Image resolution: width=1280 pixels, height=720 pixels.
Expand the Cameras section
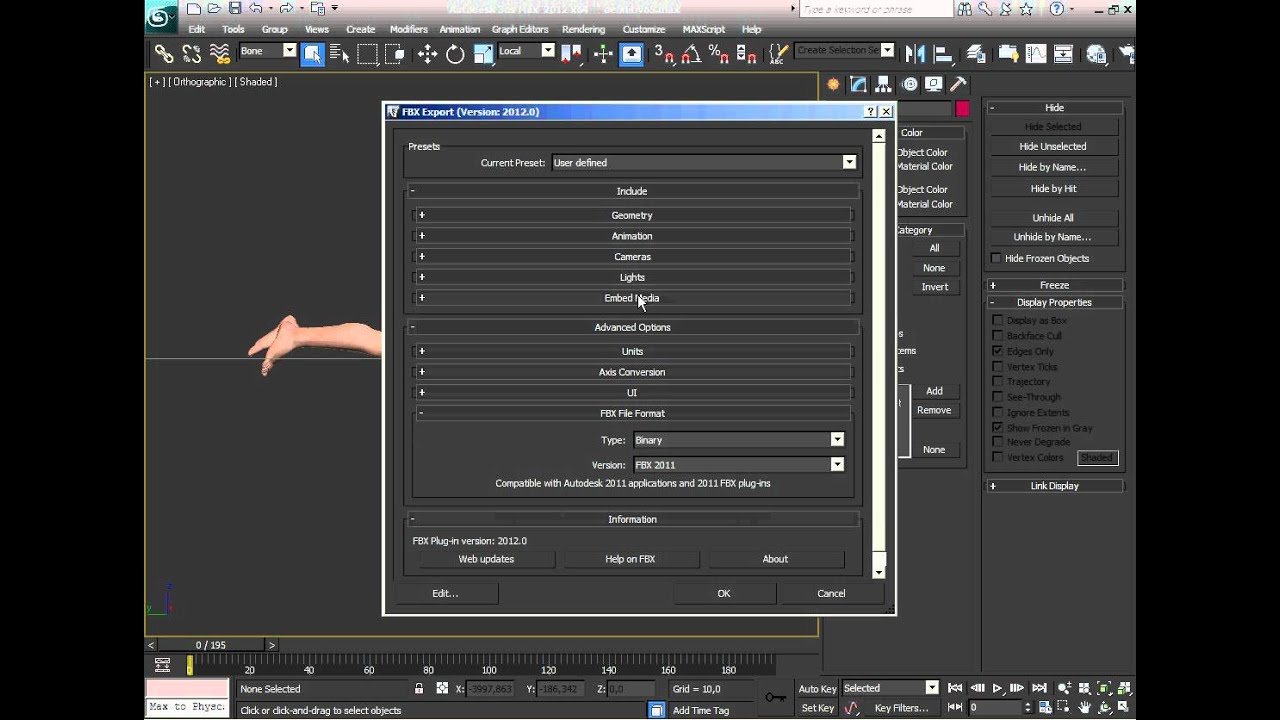click(x=632, y=257)
